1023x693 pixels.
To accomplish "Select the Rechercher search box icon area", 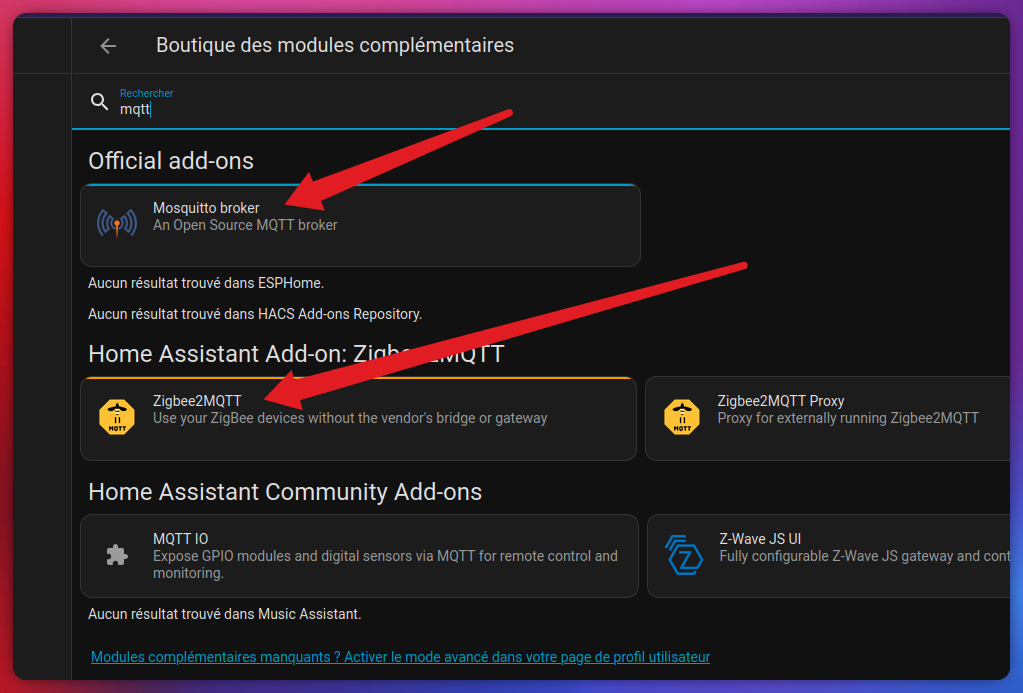I will tap(98, 101).
